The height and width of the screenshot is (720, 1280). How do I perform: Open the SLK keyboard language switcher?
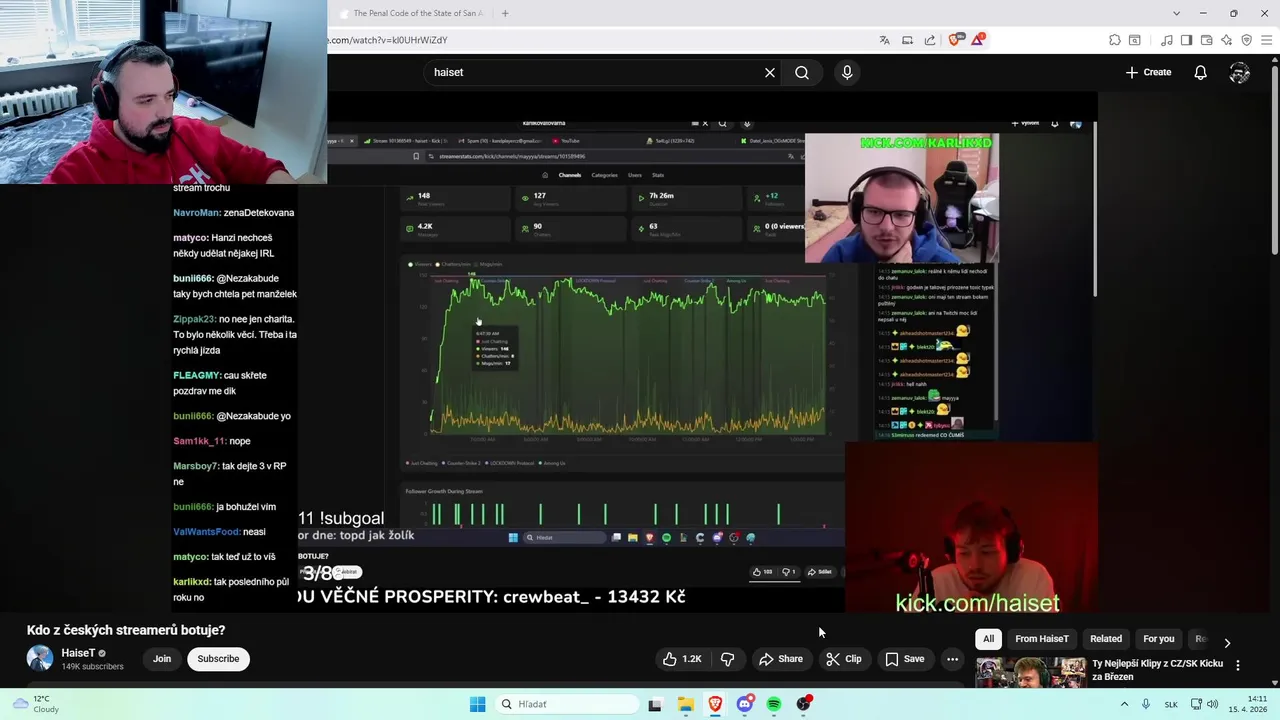click(x=1171, y=704)
